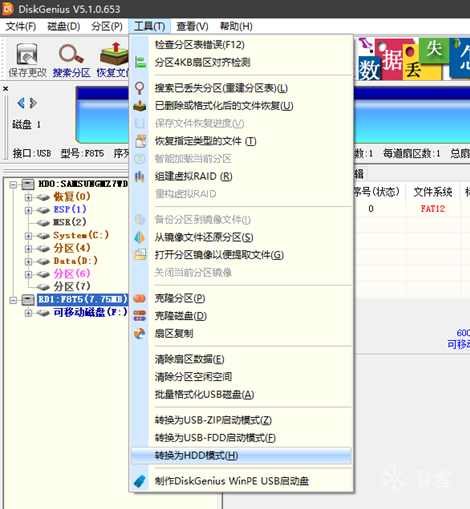Viewport: 470px width, 509px height.
Task: Choose 从镜像文件还原分区
Action: coord(241,237)
